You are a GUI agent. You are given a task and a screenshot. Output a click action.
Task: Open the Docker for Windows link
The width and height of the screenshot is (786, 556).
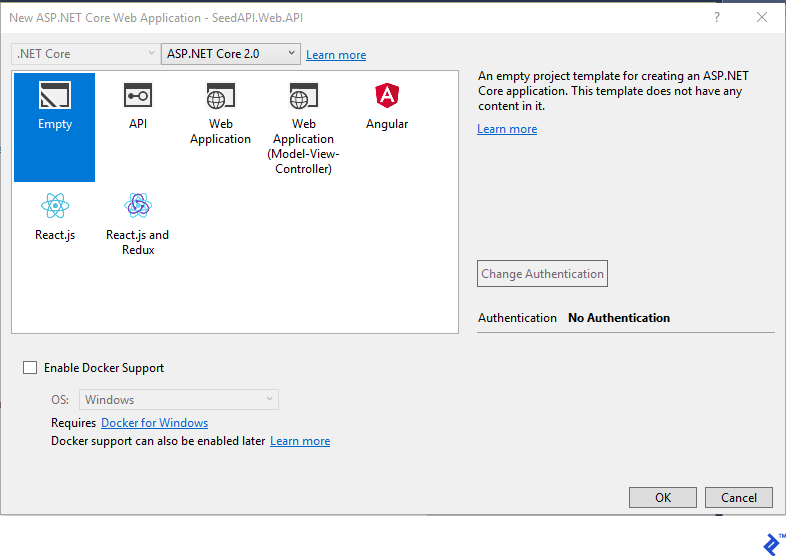coord(154,423)
